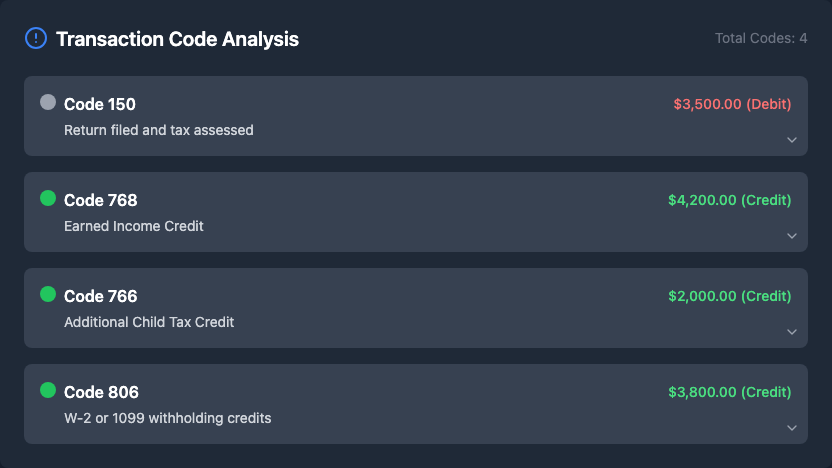832x468 pixels.
Task: Click the Code 766 label
Action: pyautogui.click(x=101, y=296)
